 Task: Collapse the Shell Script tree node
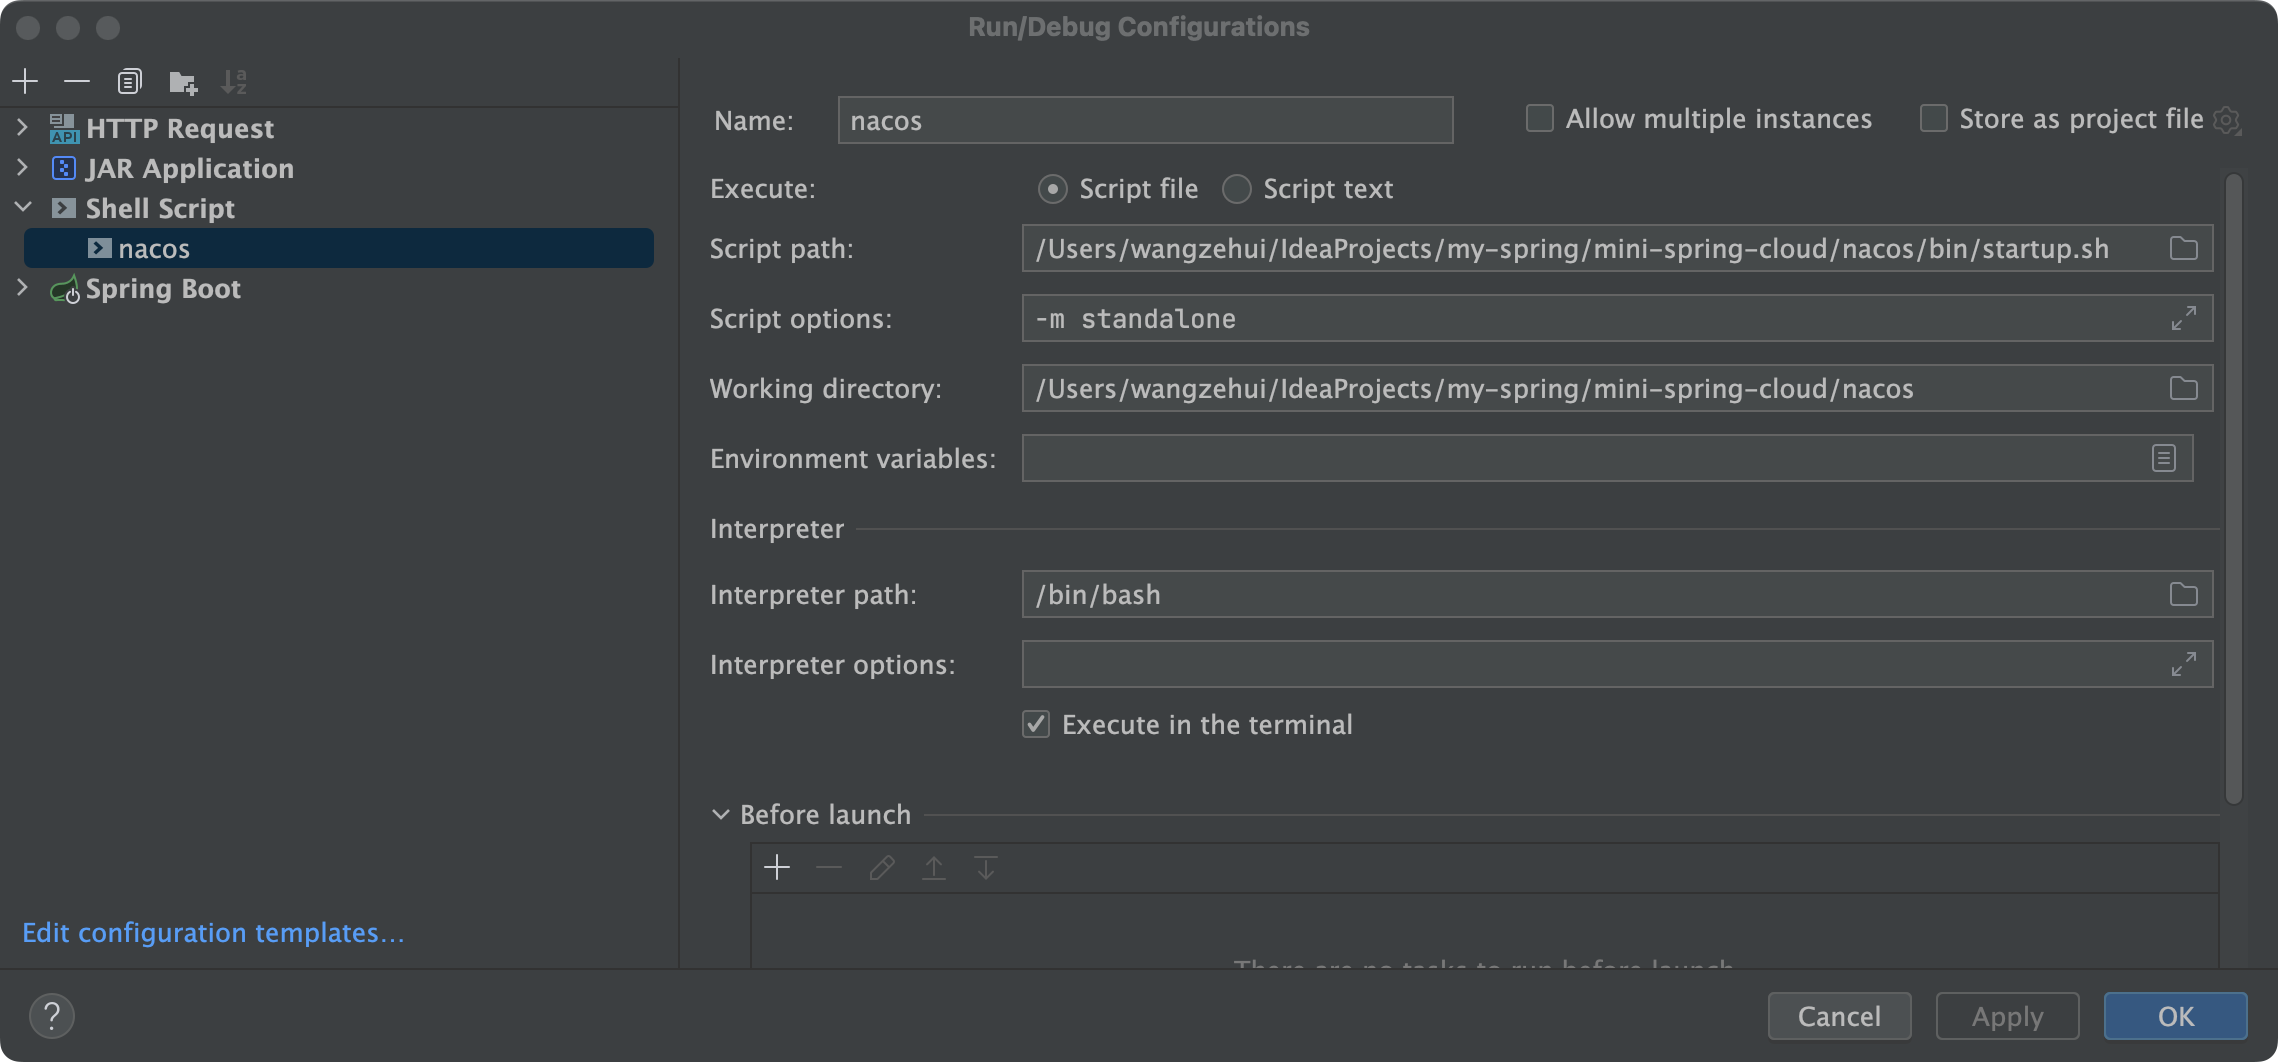[x=22, y=208]
